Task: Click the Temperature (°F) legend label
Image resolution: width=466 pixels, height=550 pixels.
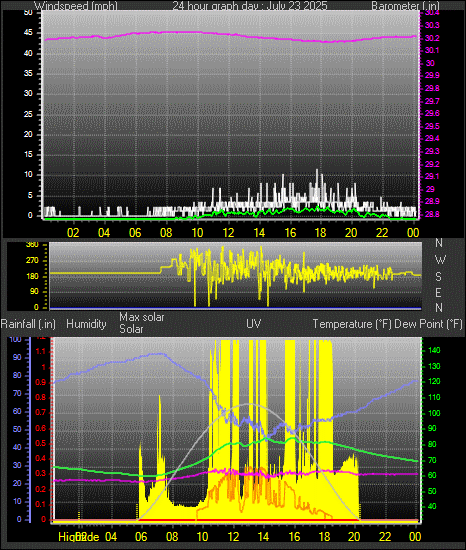Action: [352, 324]
